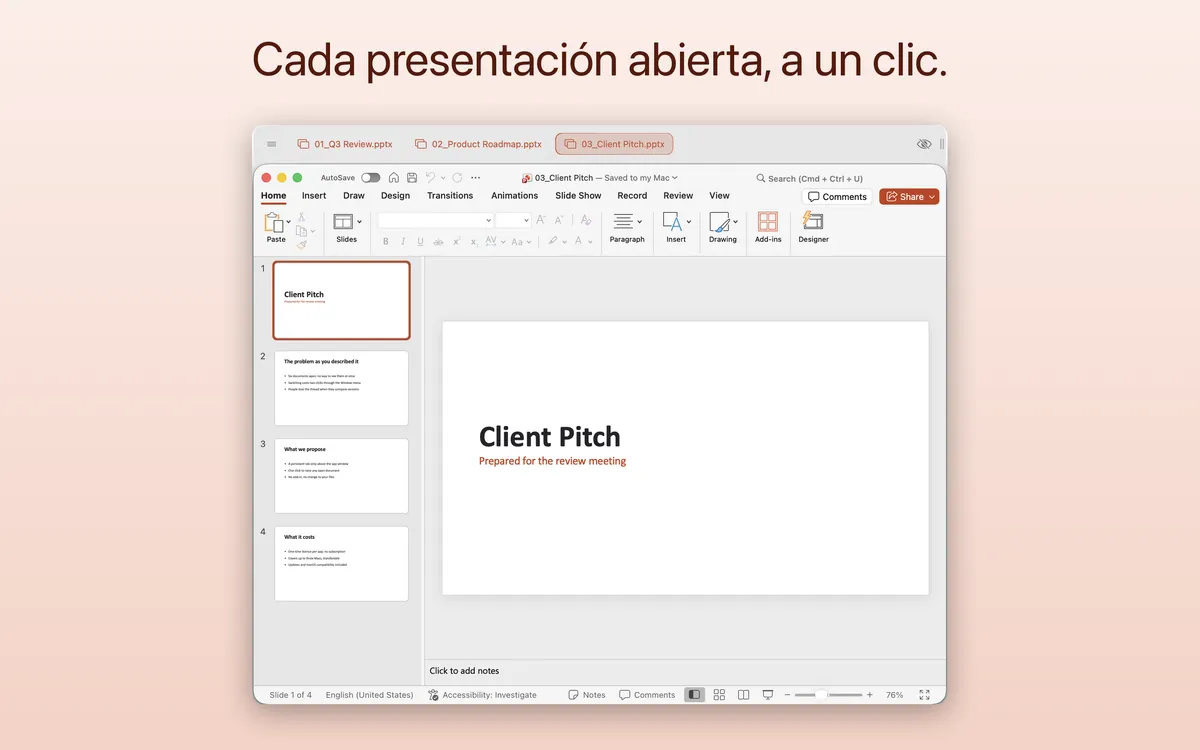Open the font size combo box dropdown
Viewport: 1200px width, 750px height.
click(526, 220)
